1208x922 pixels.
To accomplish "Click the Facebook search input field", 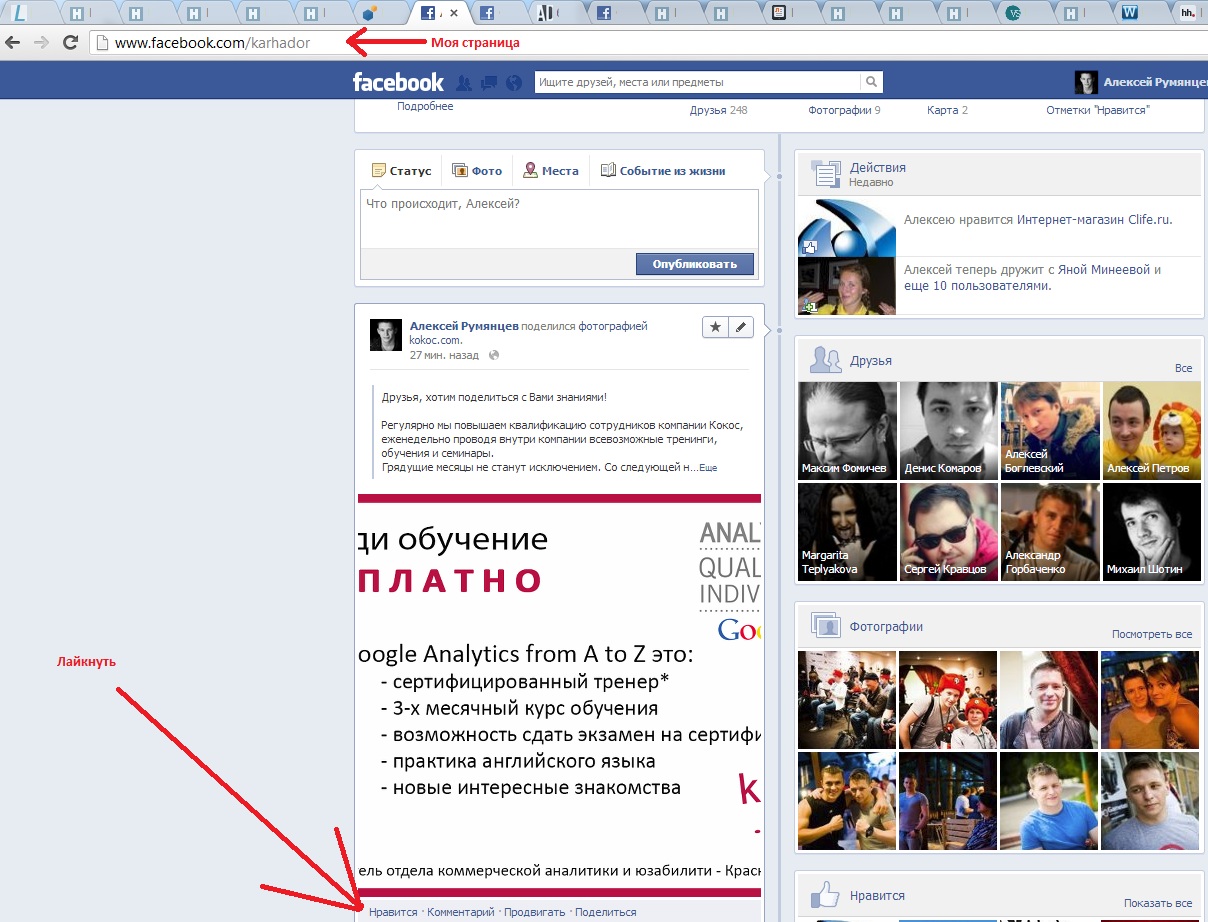I will [697, 82].
